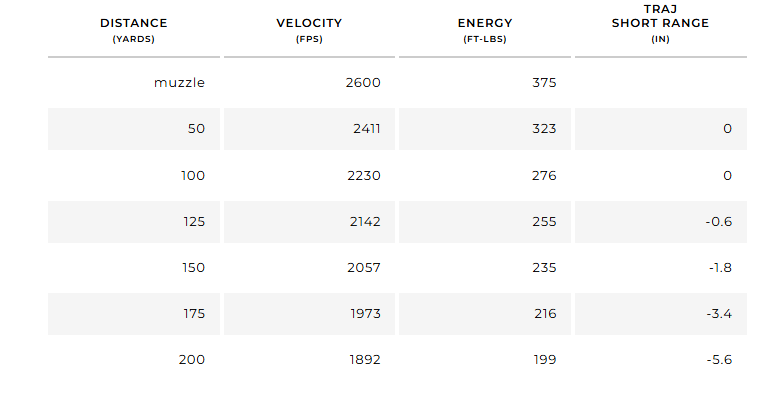This screenshot has height=397, width=772.
Task: Click the TRAJ SHORT RANGE column header
Action: (660, 23)
